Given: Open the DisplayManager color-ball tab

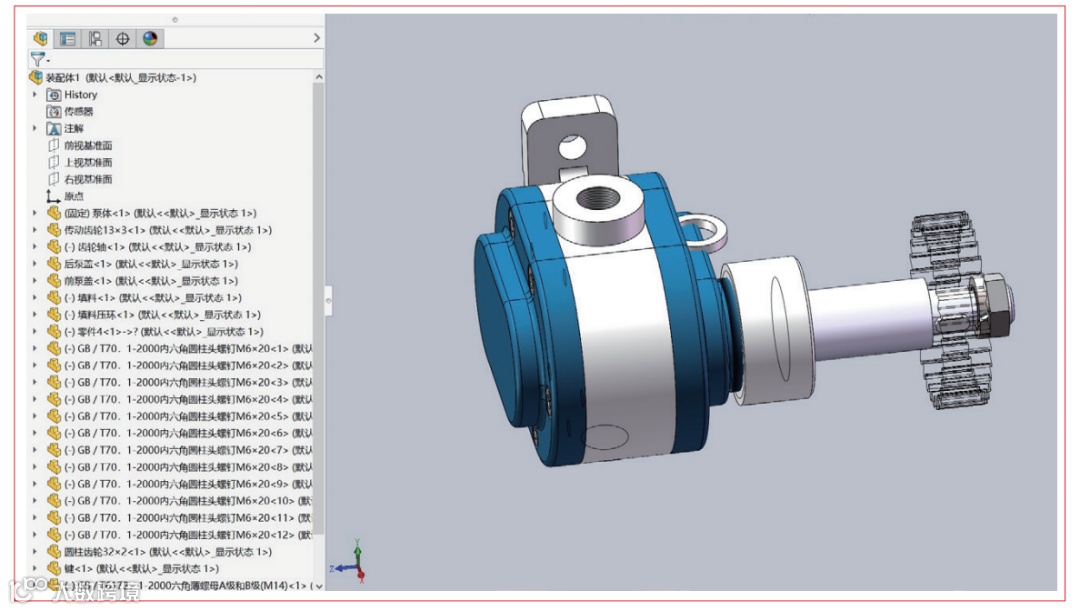Looking at the screenshot, I should coord(150,39).
